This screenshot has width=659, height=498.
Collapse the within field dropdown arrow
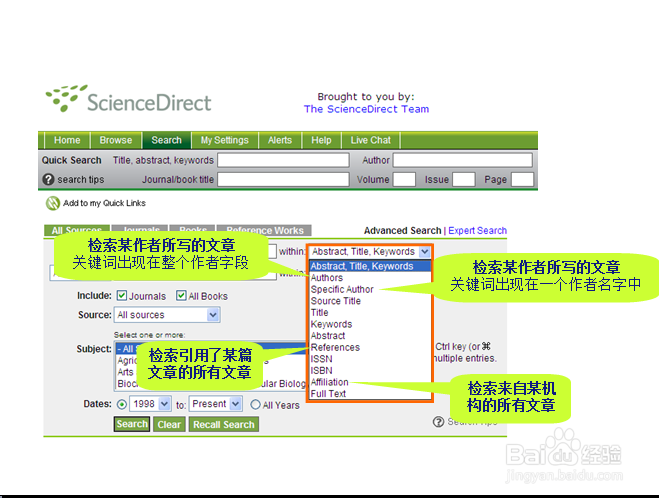(425, 252)
